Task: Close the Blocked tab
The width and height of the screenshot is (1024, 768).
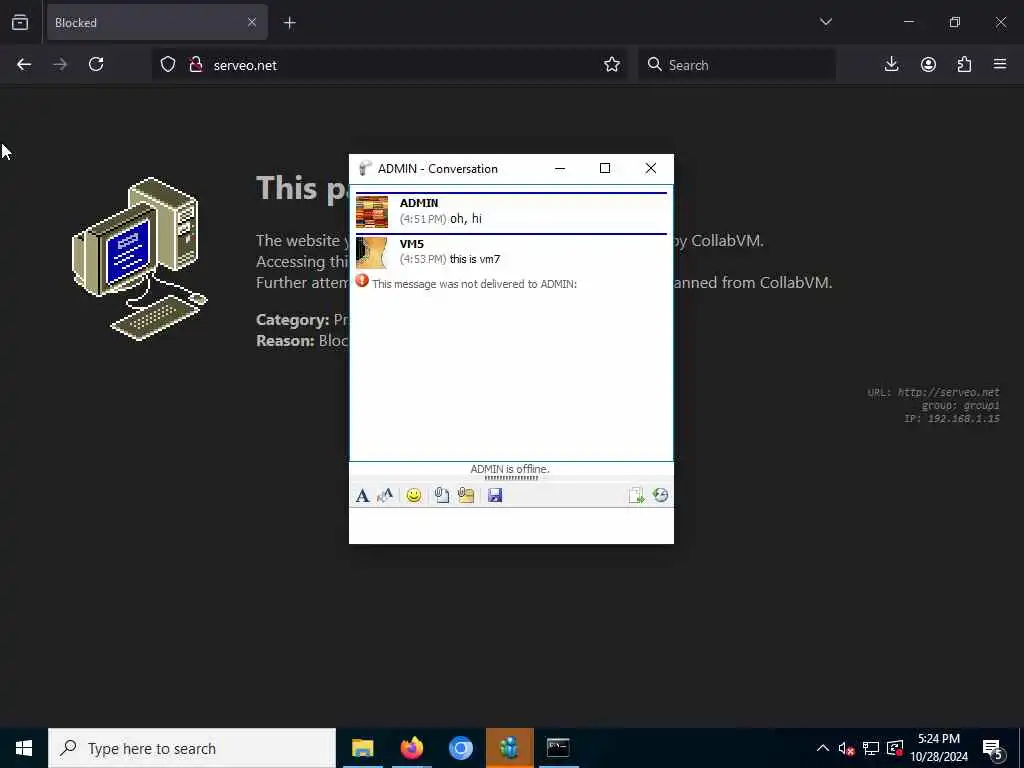Action: pyautogui.click(x=251, y=23)
